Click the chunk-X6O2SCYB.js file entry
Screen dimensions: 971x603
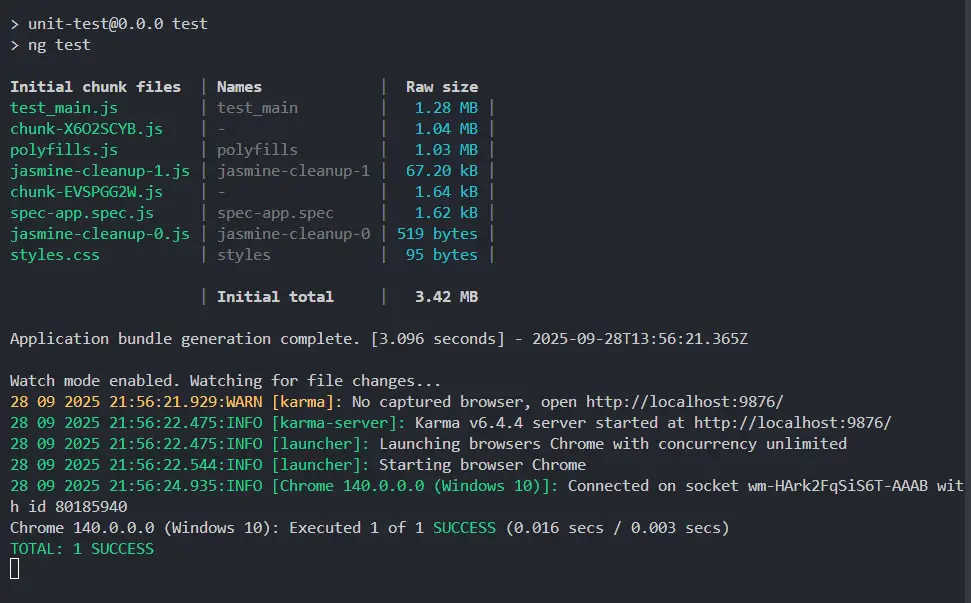click(x=86, y=129)
